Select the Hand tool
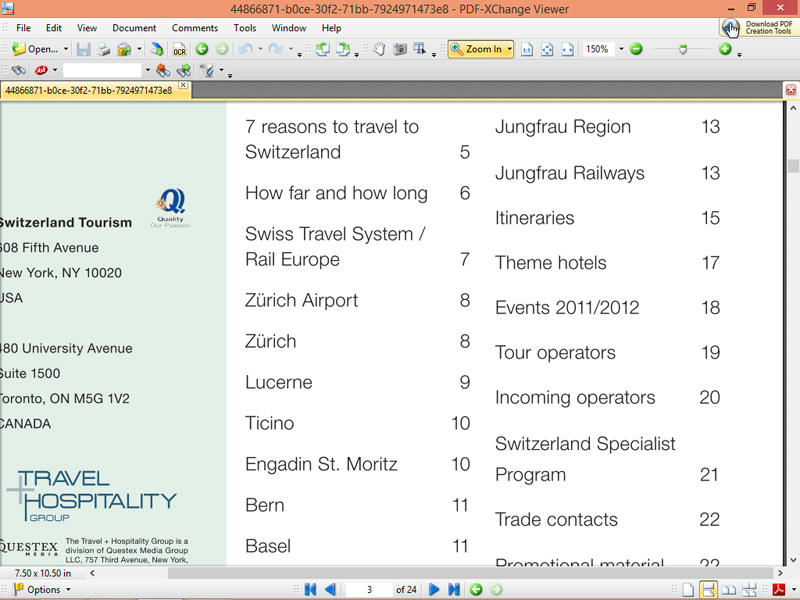 [379, 49]
